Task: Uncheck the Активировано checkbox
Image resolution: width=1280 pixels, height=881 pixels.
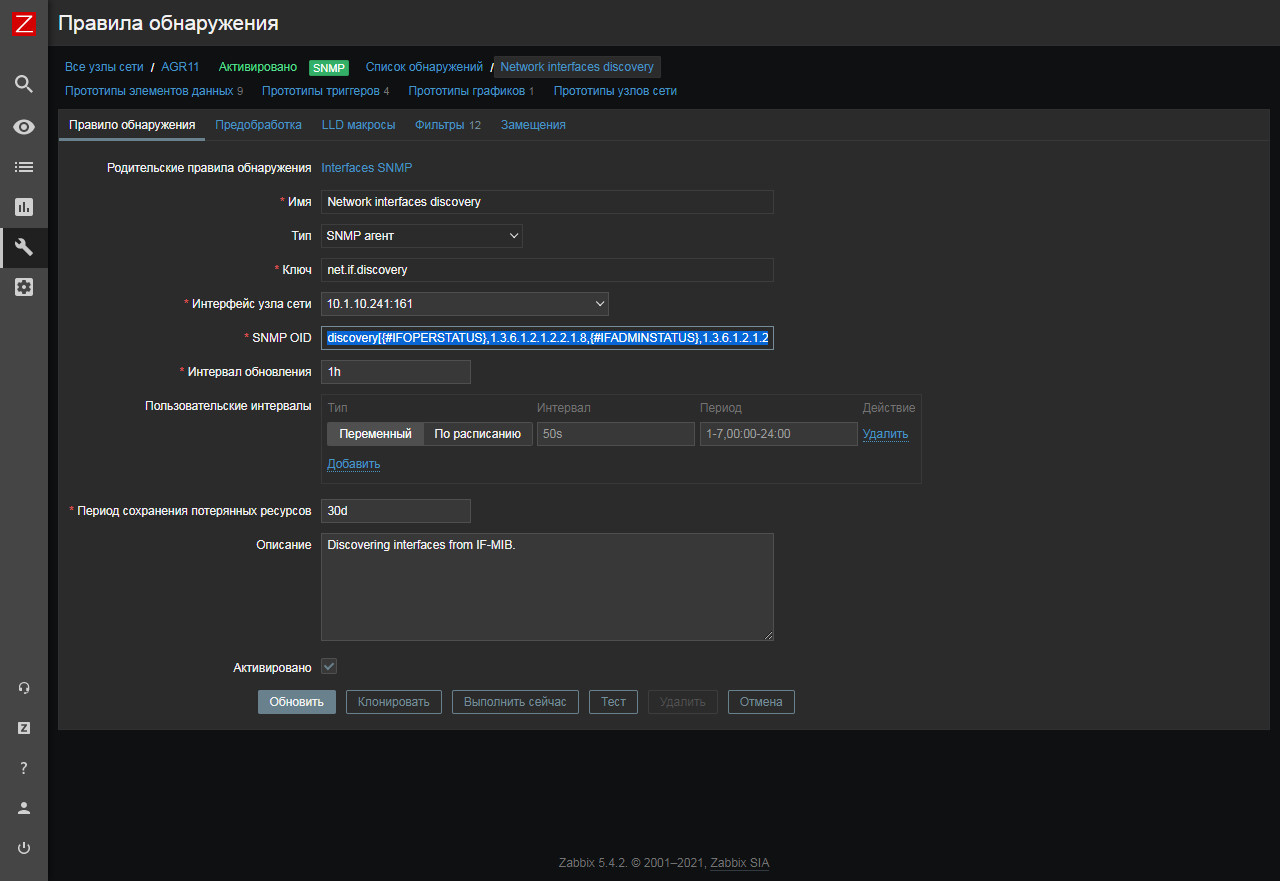Action: [329, 667]
